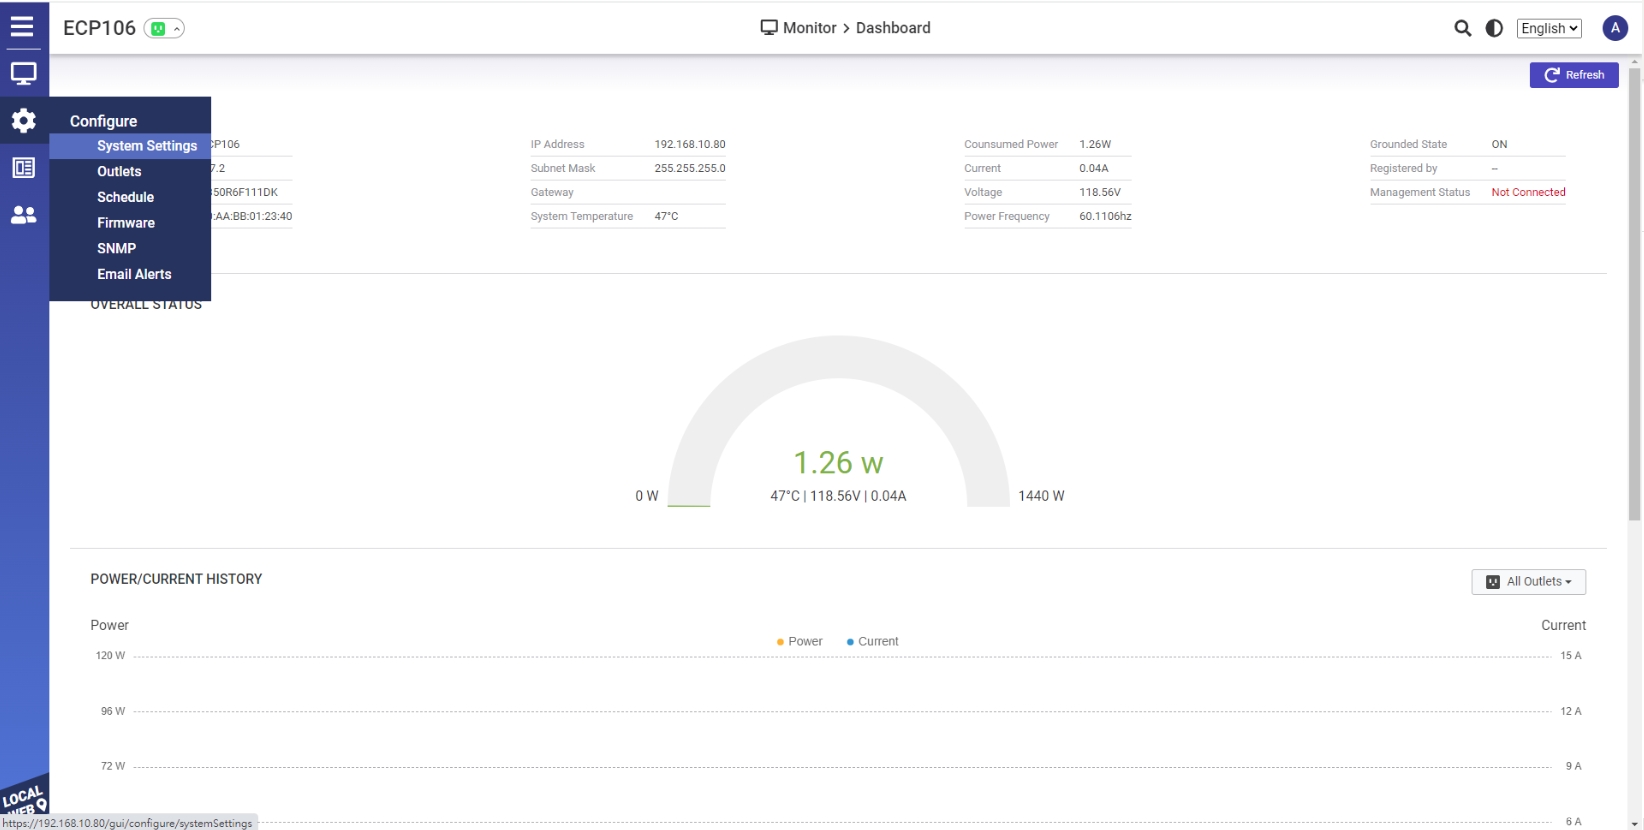Expand the ECP106 device status dropdown
Image resolution: width=1644 pixels, height=830 pixels.
[x=165, y=29]
